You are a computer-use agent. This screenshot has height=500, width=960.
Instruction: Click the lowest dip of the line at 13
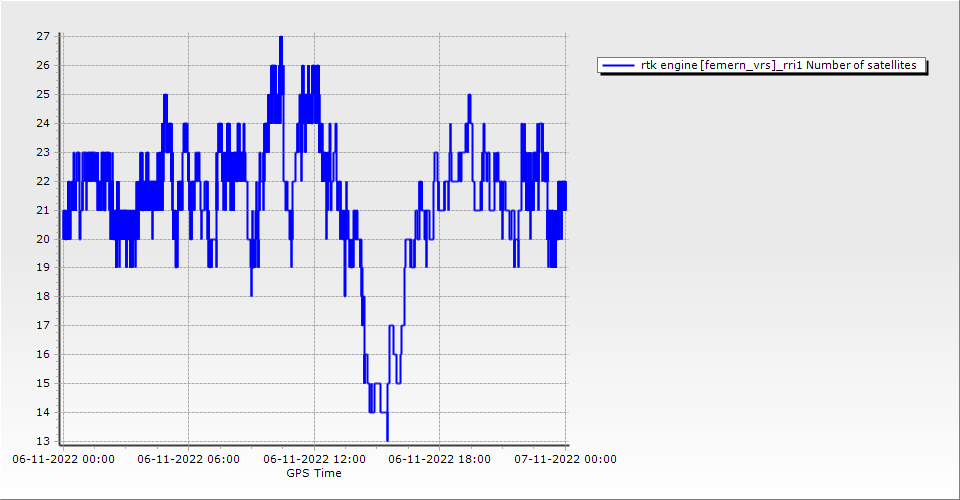coord(387,440)
